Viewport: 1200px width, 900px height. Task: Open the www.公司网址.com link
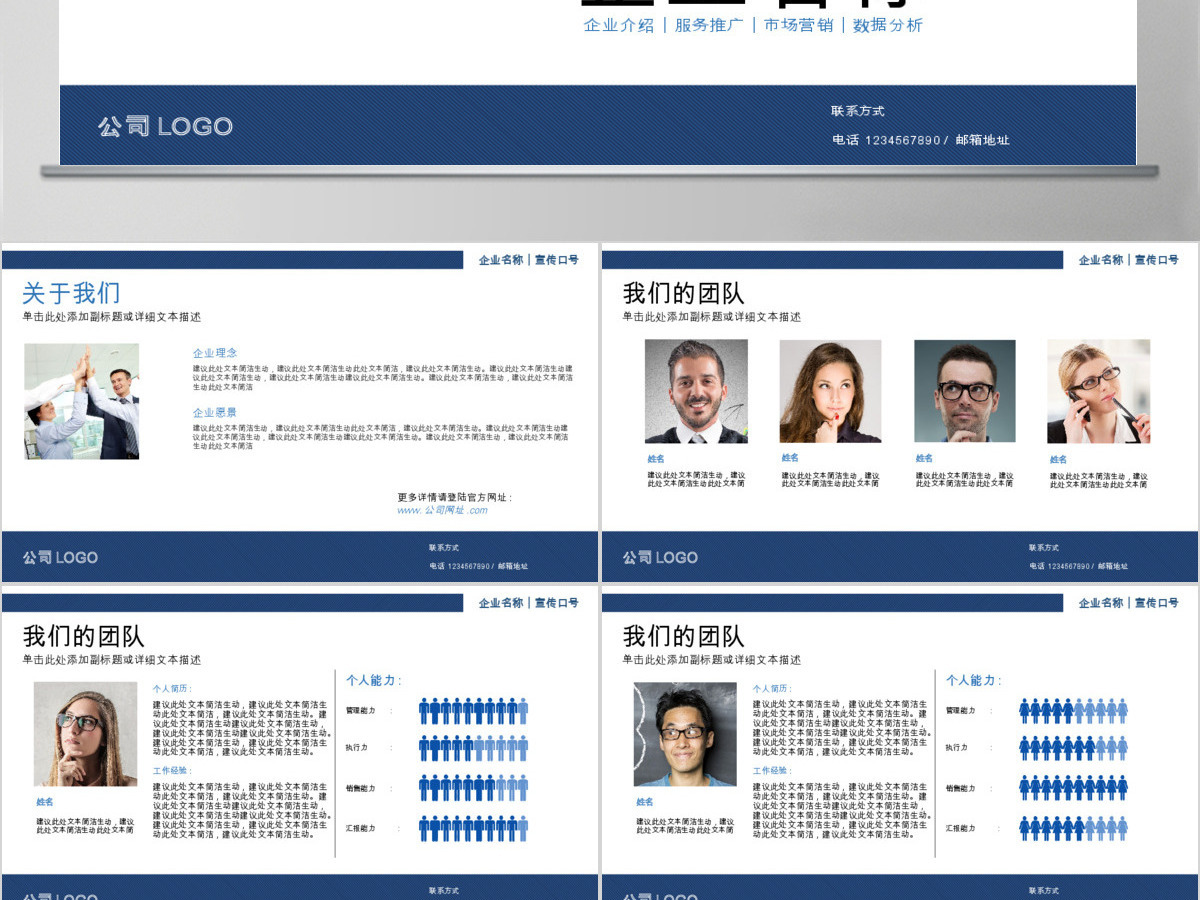coord(442,510)
